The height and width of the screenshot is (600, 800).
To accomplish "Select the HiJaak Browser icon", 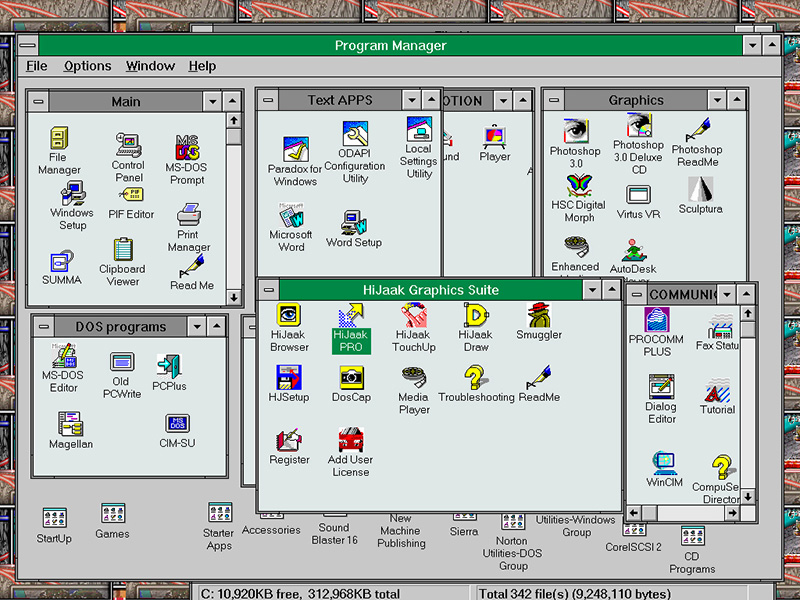I will click(x=289, y=315).
